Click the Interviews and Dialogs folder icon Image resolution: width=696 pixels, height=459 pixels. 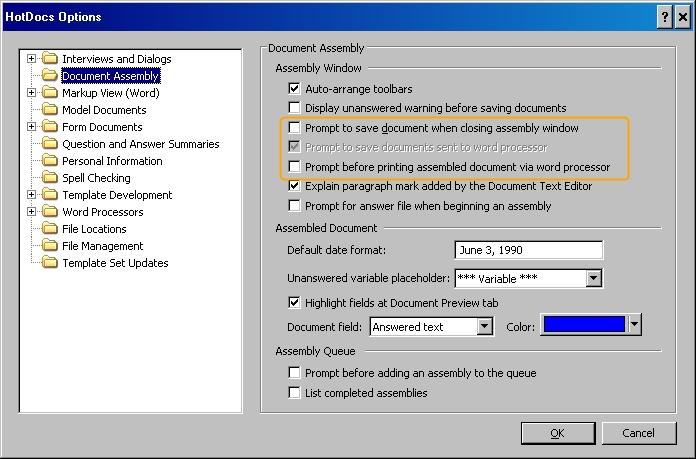[x=50, y=59]
